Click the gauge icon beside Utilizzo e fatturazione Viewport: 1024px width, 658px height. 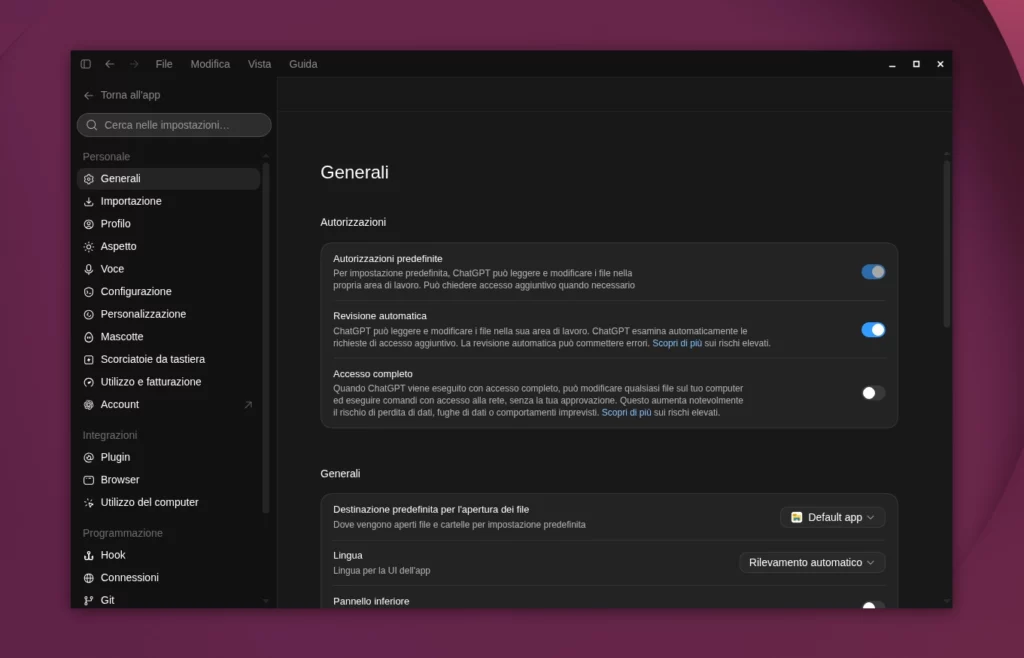click(x=89, y=382)
